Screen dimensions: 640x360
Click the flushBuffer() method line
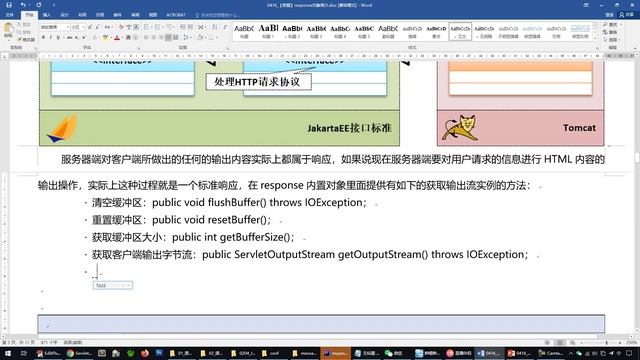tap(229, 202)
